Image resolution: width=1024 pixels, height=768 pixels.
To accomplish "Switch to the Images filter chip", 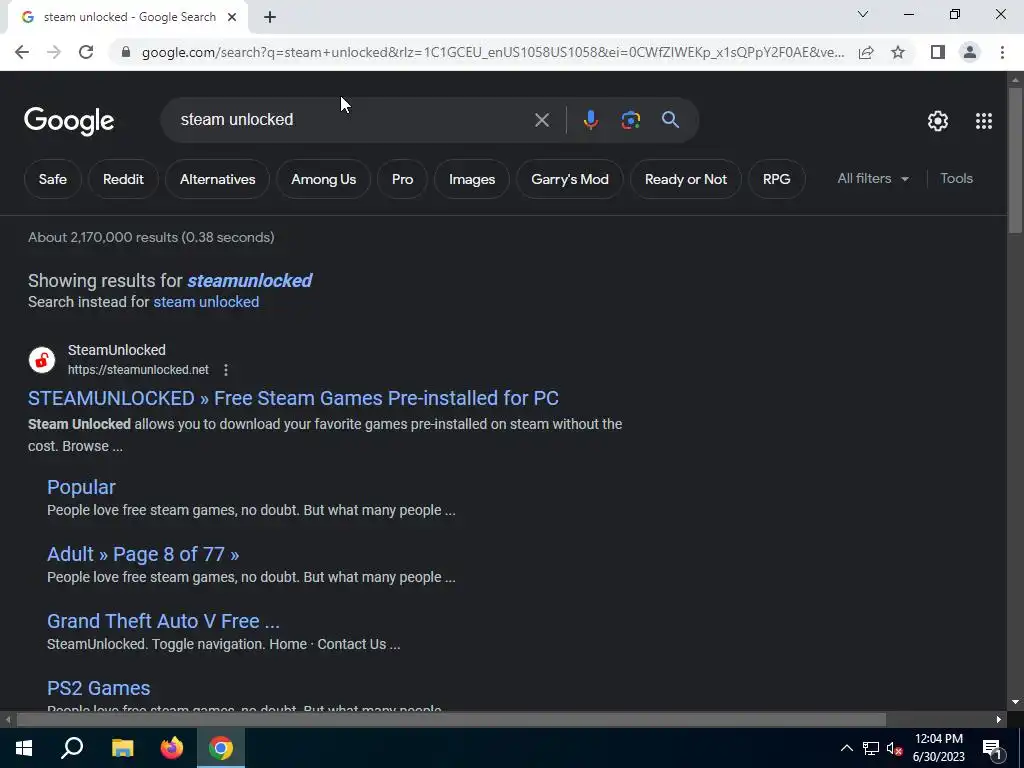I will coord(472,179).
